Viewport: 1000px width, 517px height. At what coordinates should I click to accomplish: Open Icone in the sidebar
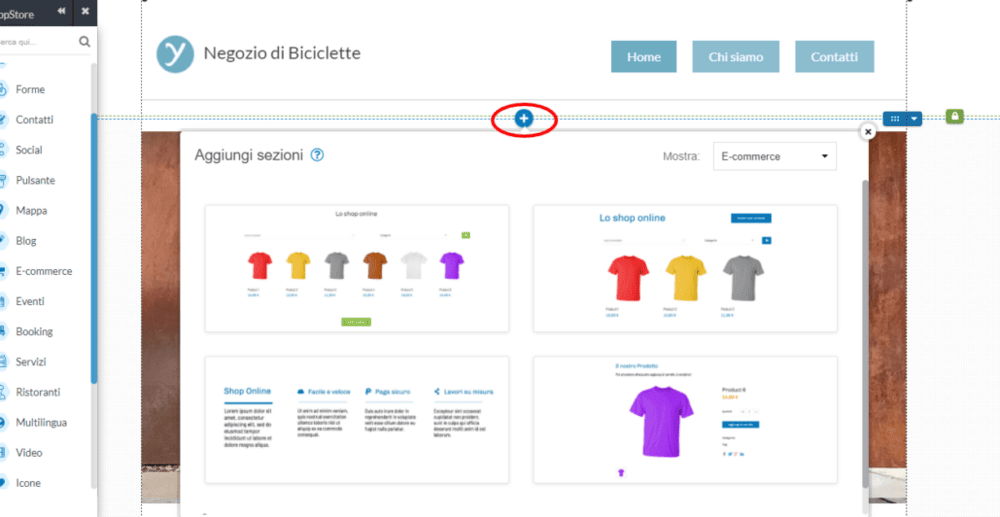click(28, 483)
